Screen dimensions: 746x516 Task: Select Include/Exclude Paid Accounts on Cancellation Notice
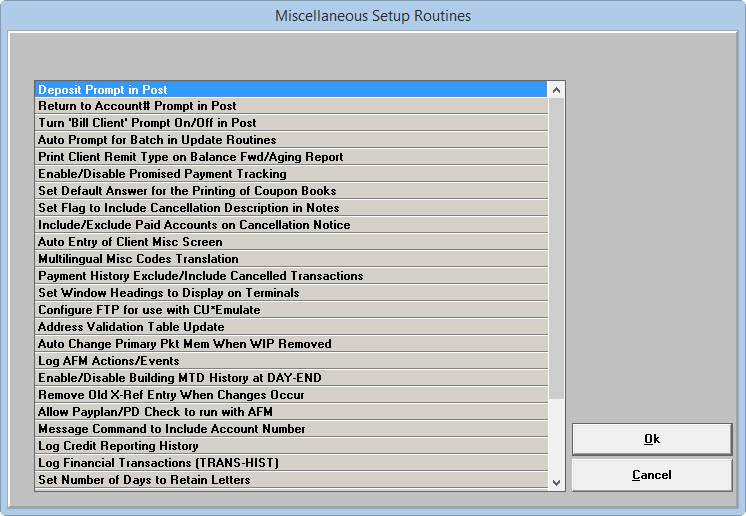[290, 225]
